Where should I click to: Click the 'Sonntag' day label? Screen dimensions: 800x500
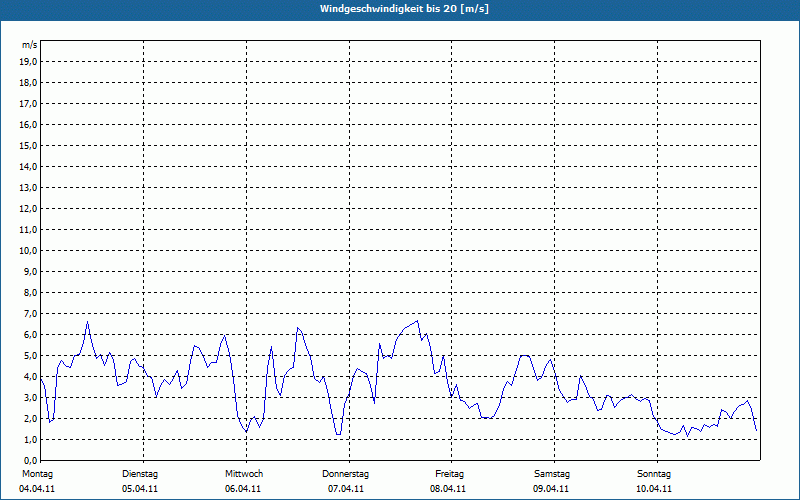coord(654,474)
